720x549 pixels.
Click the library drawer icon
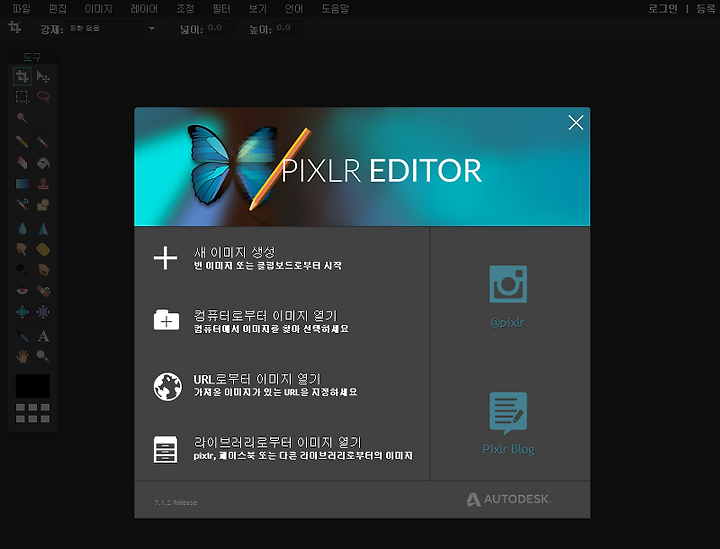165,449
